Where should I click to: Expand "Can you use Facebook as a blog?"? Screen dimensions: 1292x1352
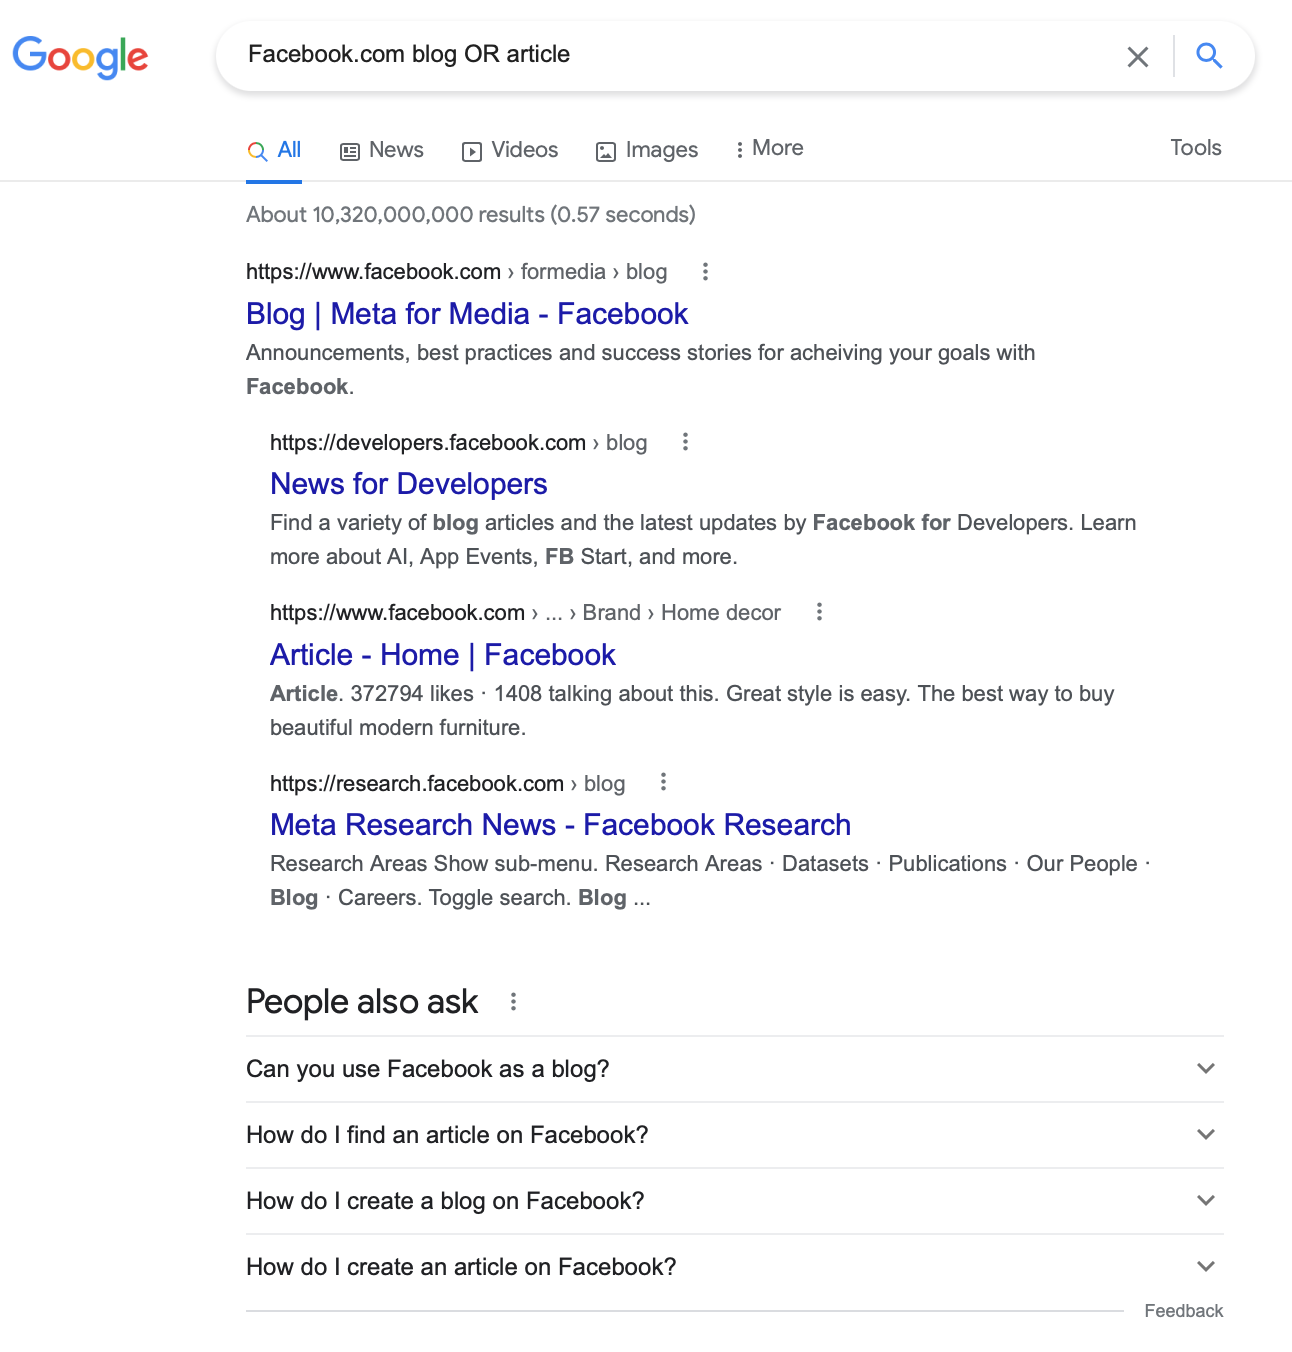coord(1206,1069)
